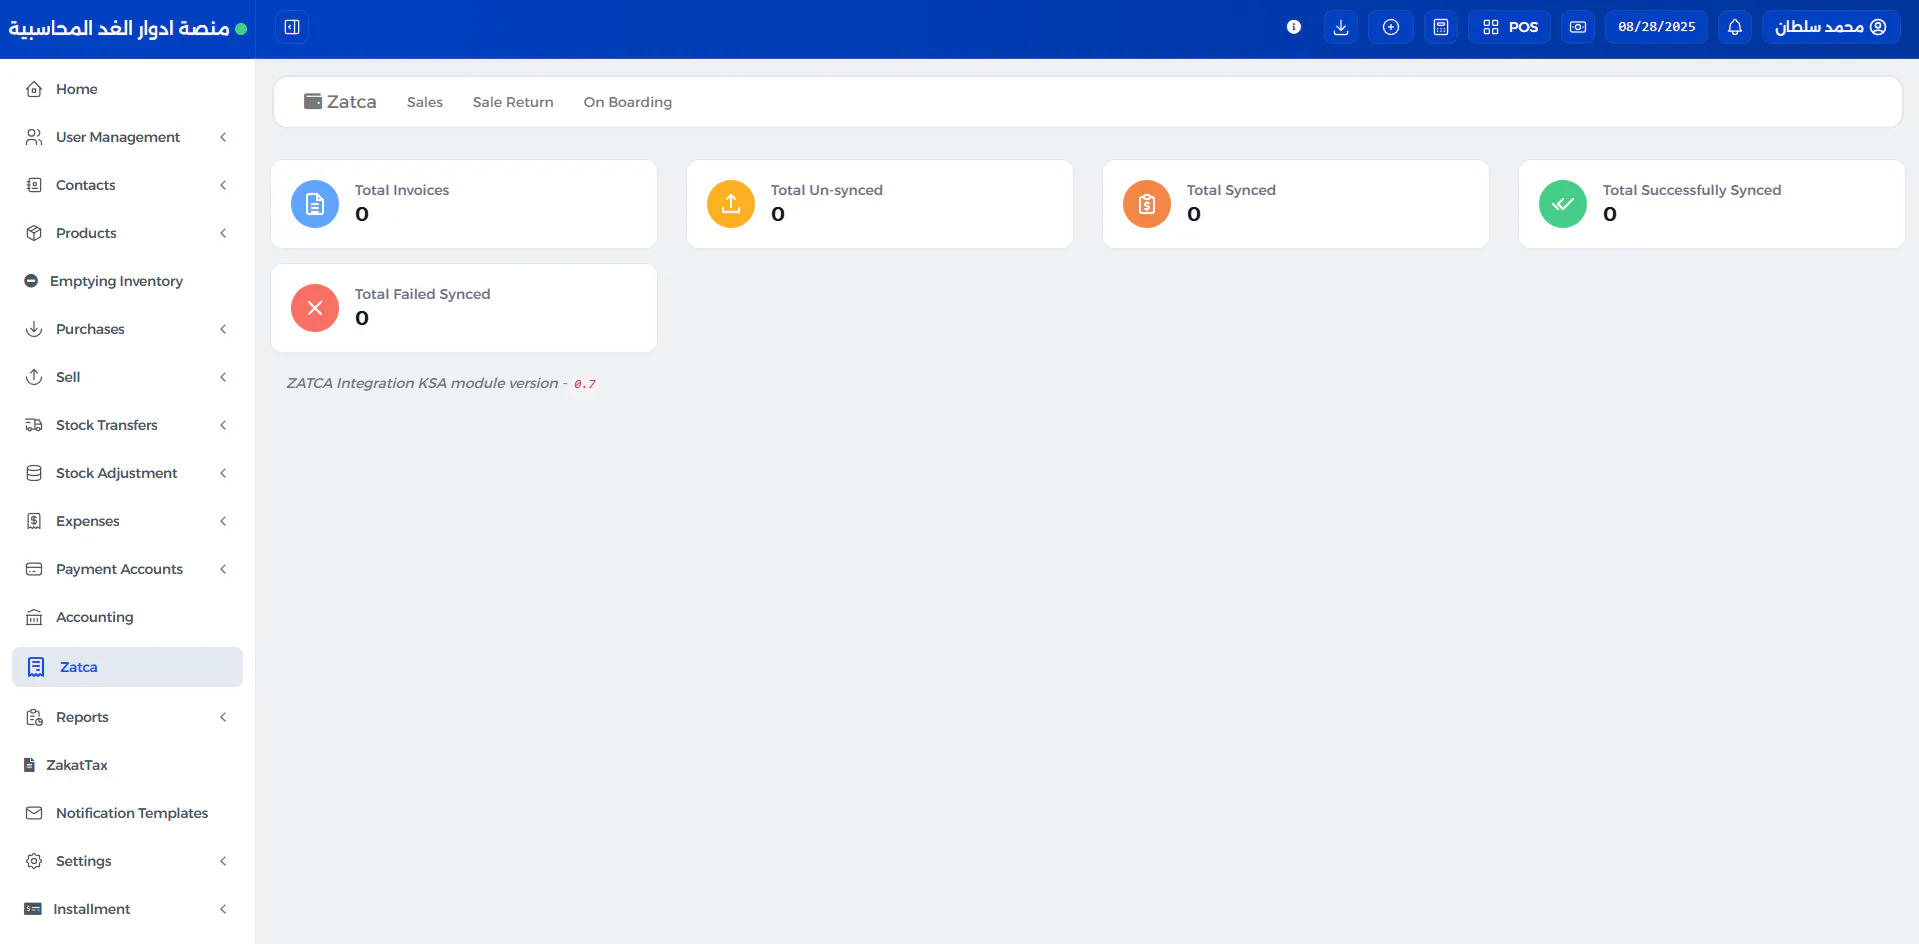
Task: Switch to the Sale Return tab
Action: pyautogui.click(x=513, y=102)
